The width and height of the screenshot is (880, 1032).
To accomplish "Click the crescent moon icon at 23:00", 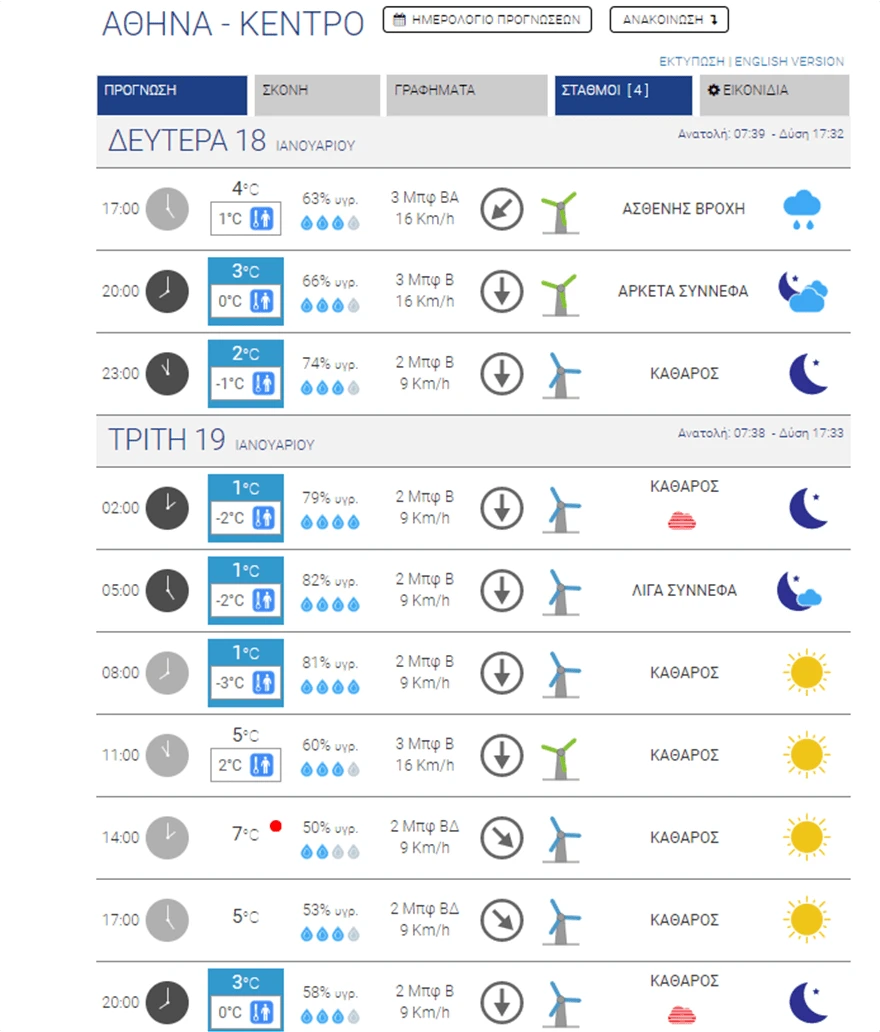I will pyautogui.click(x=805, y=372).
